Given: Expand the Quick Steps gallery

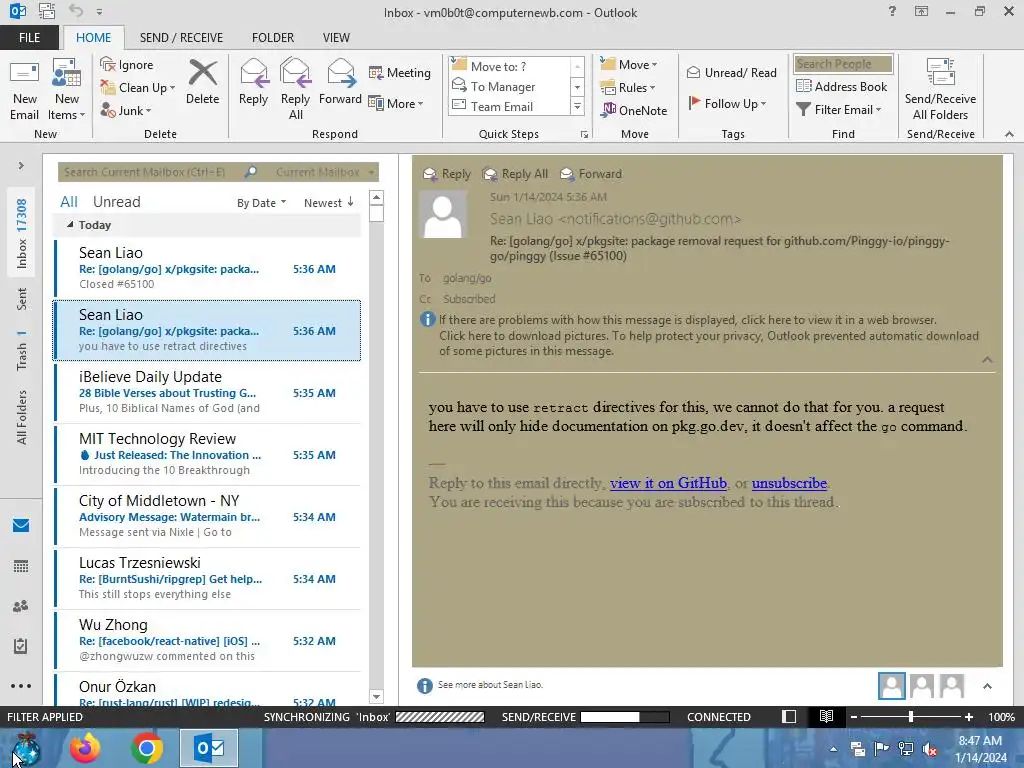Looking at the screenshot, I should 577,106.
